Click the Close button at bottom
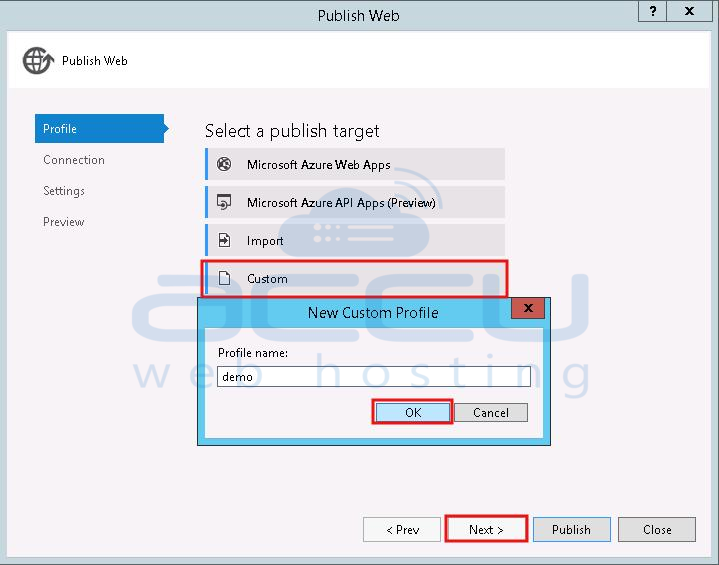 (657, 530)
